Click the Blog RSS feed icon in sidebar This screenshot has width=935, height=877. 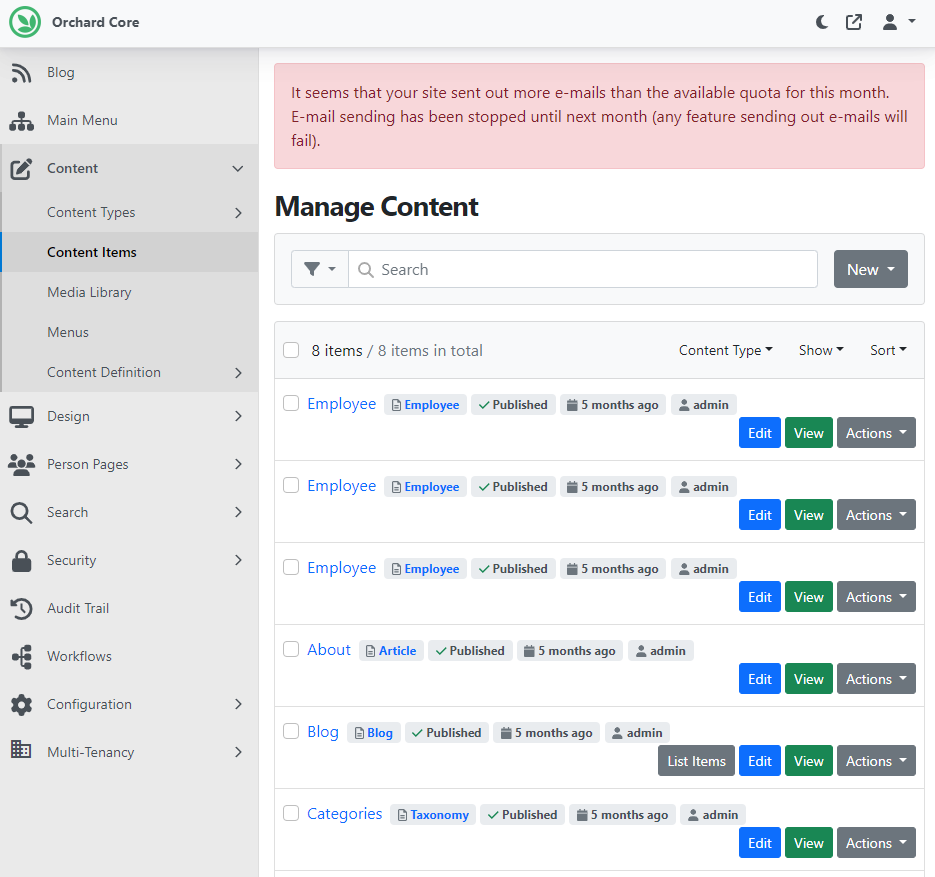[21, 73]
